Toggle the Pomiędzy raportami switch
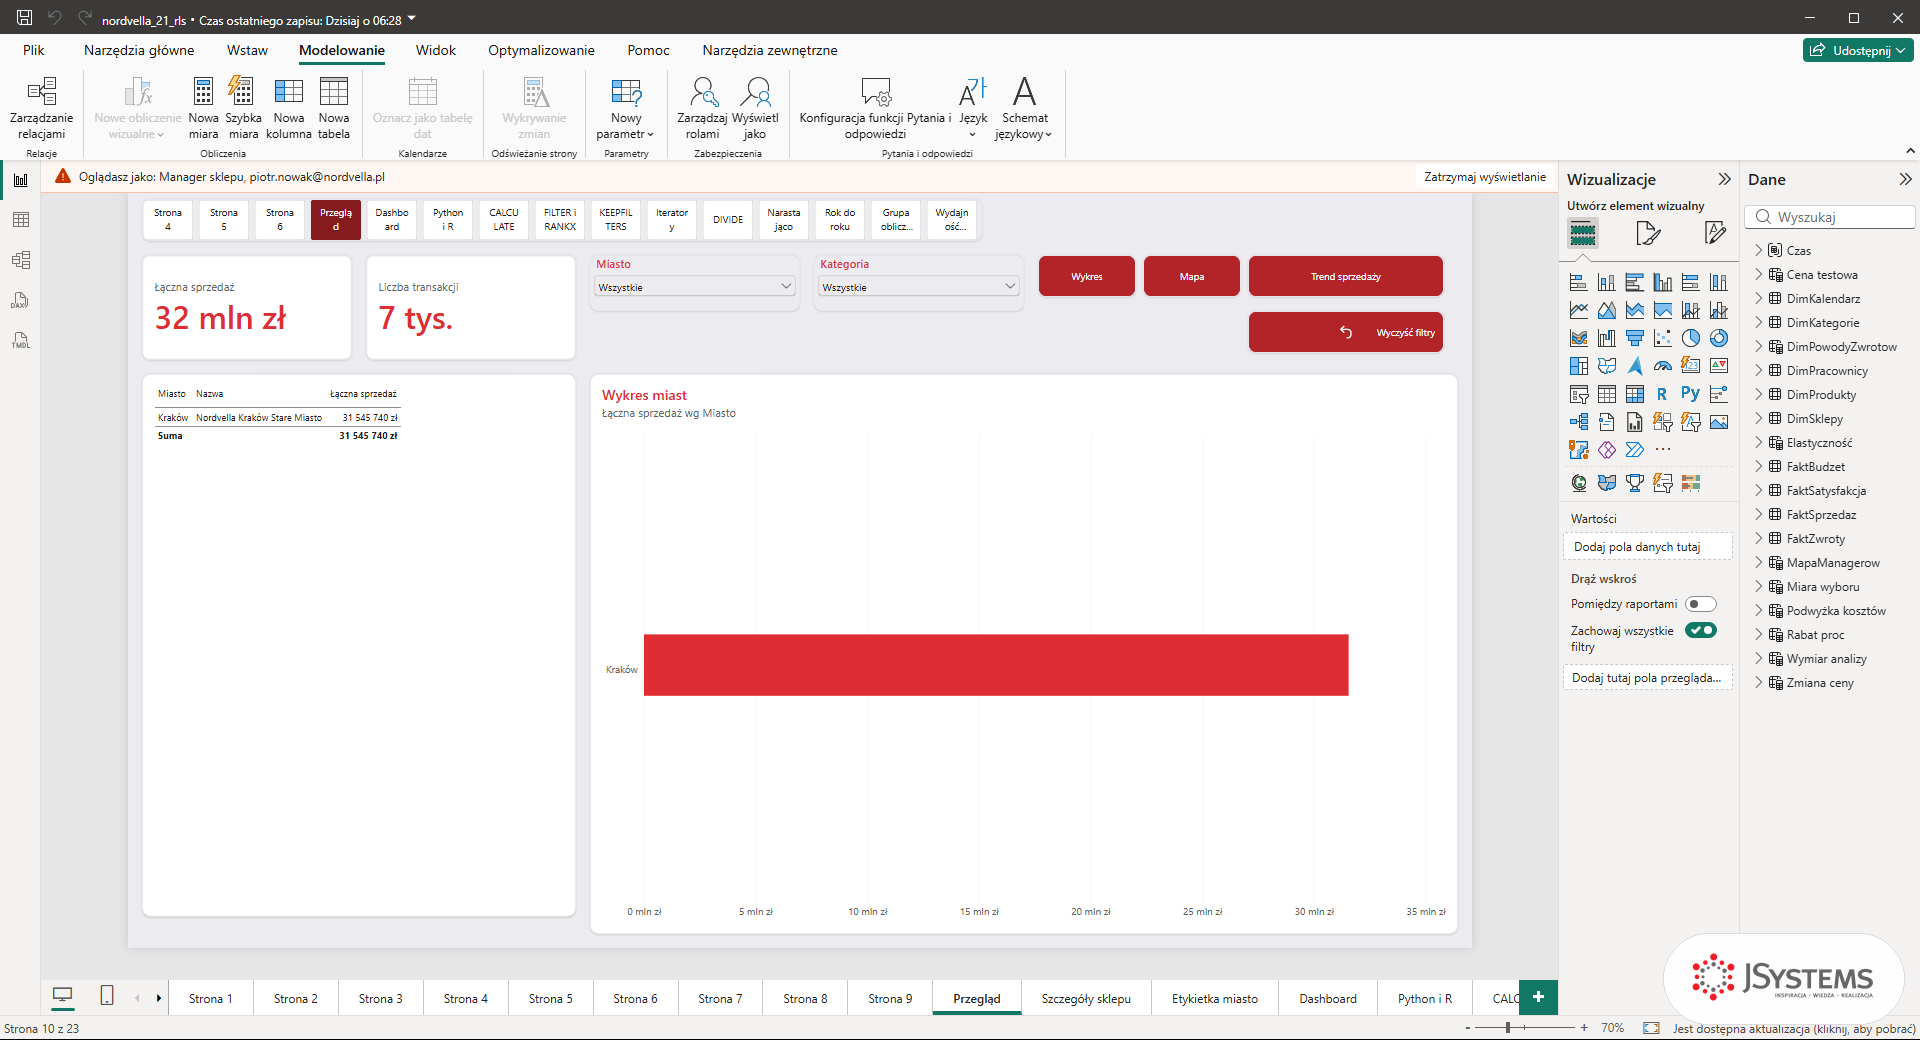Viewport: 1920px width, 1040px height. [1700, 604]
